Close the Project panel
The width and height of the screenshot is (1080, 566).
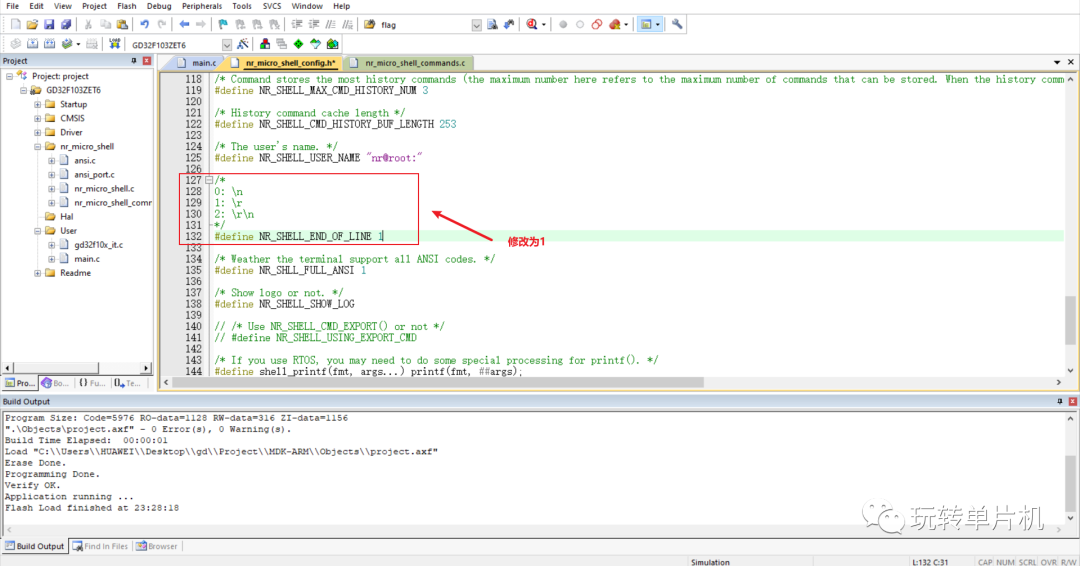[147, 61]
